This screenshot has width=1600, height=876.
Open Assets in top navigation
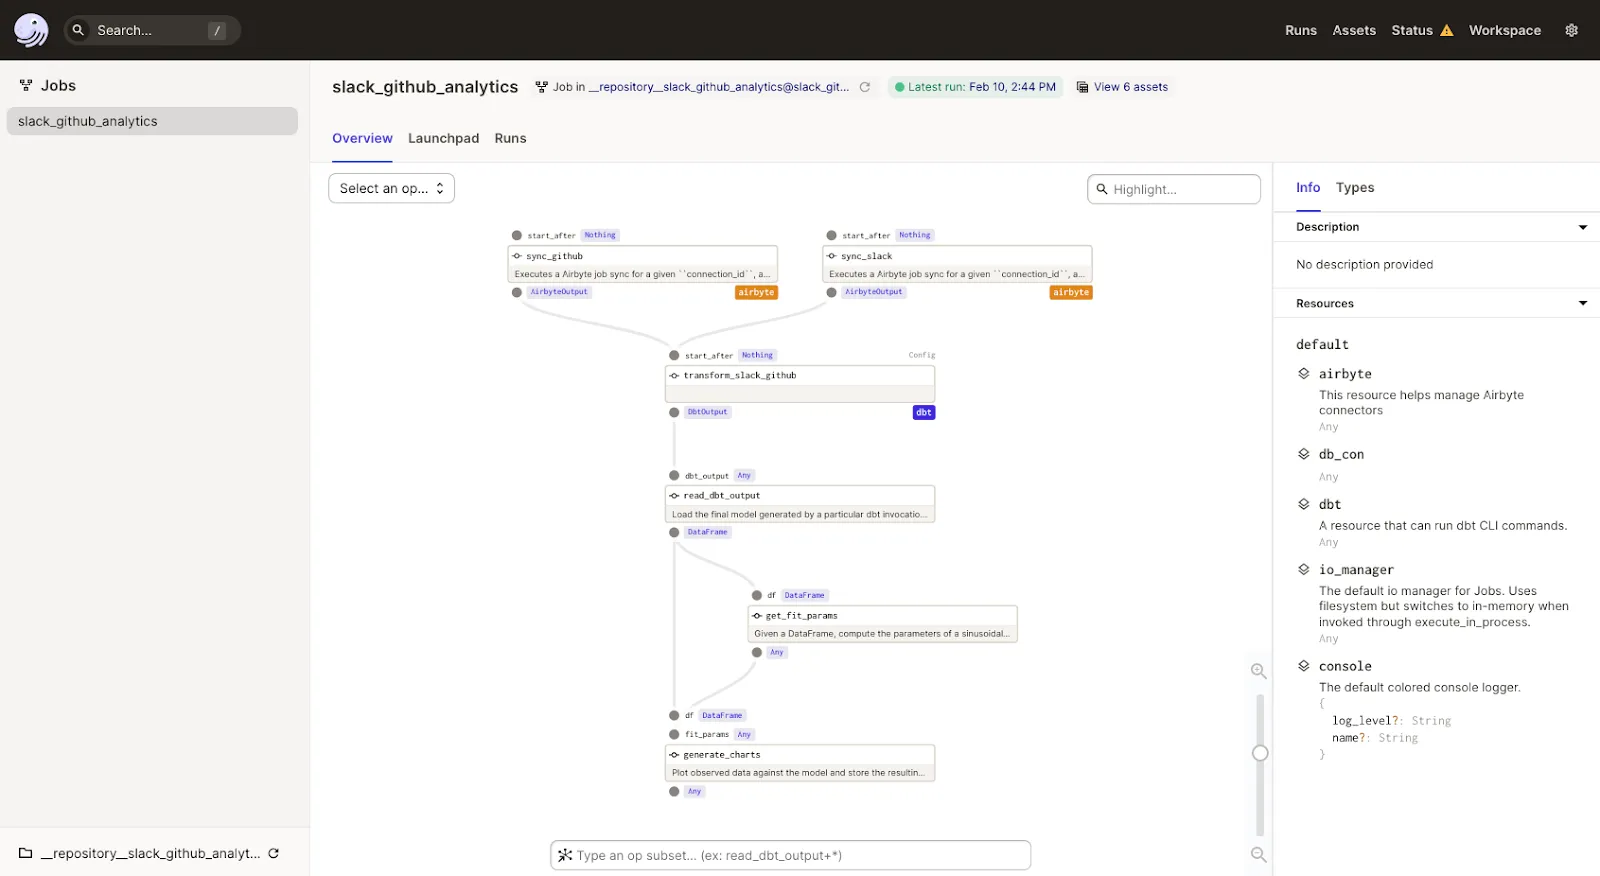[1354, 30]
